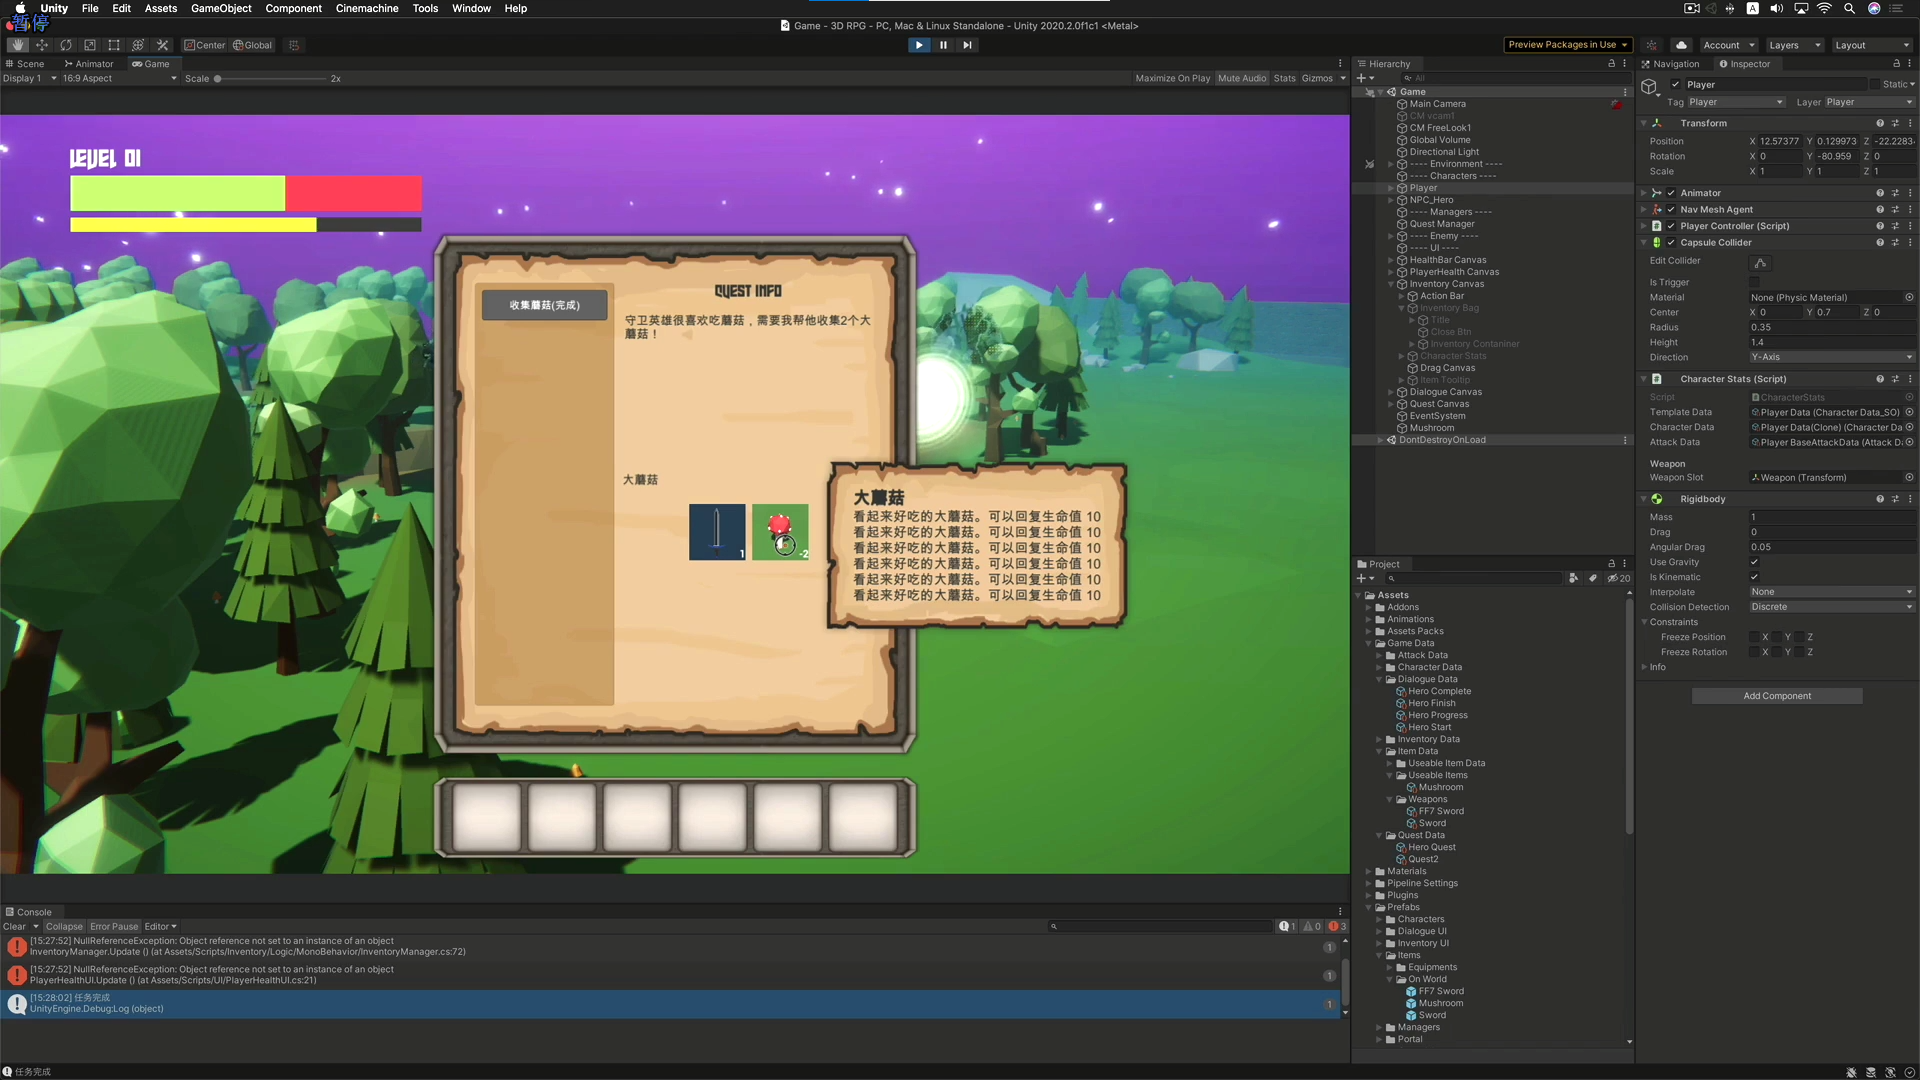Select the Rect Transform tool
The image size is (1920, 1080).
tap(114, 45)
